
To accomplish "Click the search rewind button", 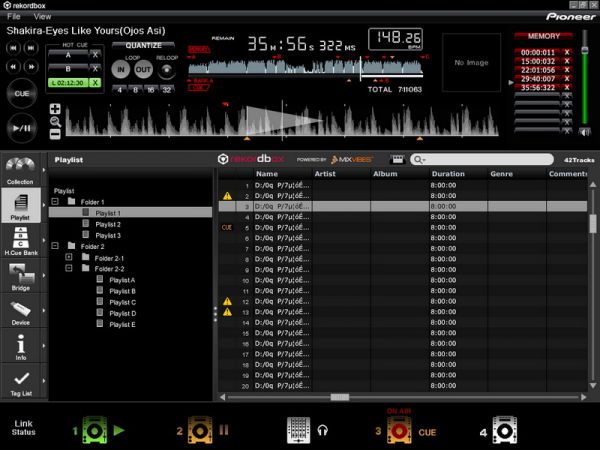I will pyautogui.click(x=13, y=67).
